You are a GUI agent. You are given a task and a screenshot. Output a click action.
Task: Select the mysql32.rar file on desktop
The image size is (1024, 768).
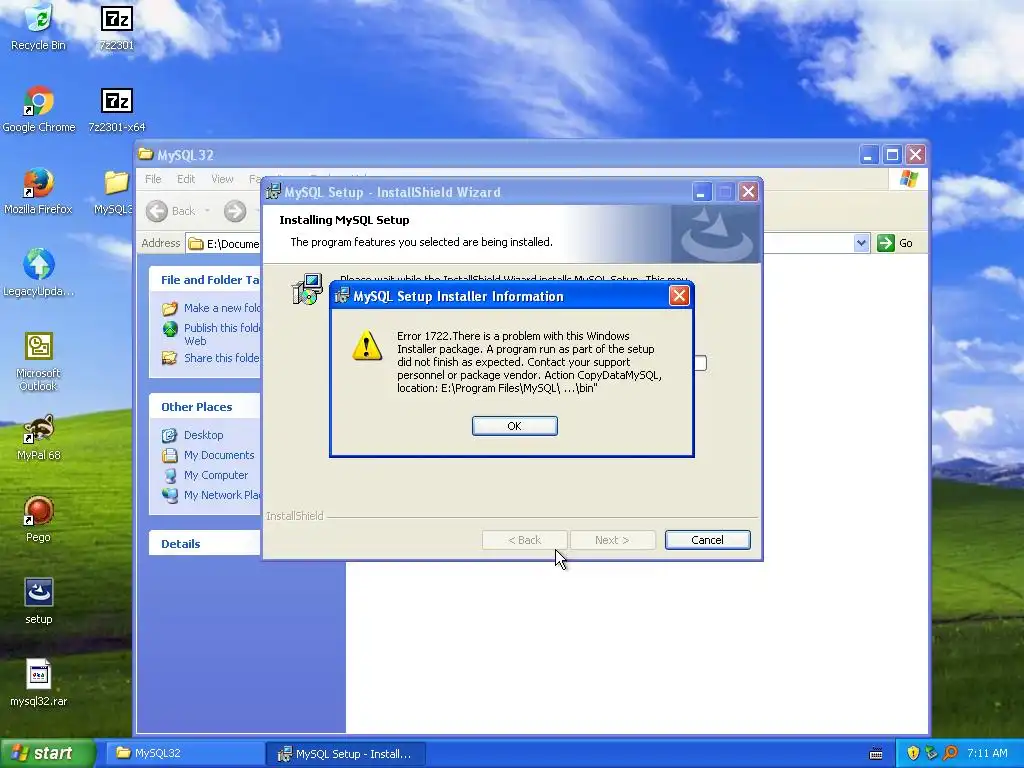[x=39, y=684]
